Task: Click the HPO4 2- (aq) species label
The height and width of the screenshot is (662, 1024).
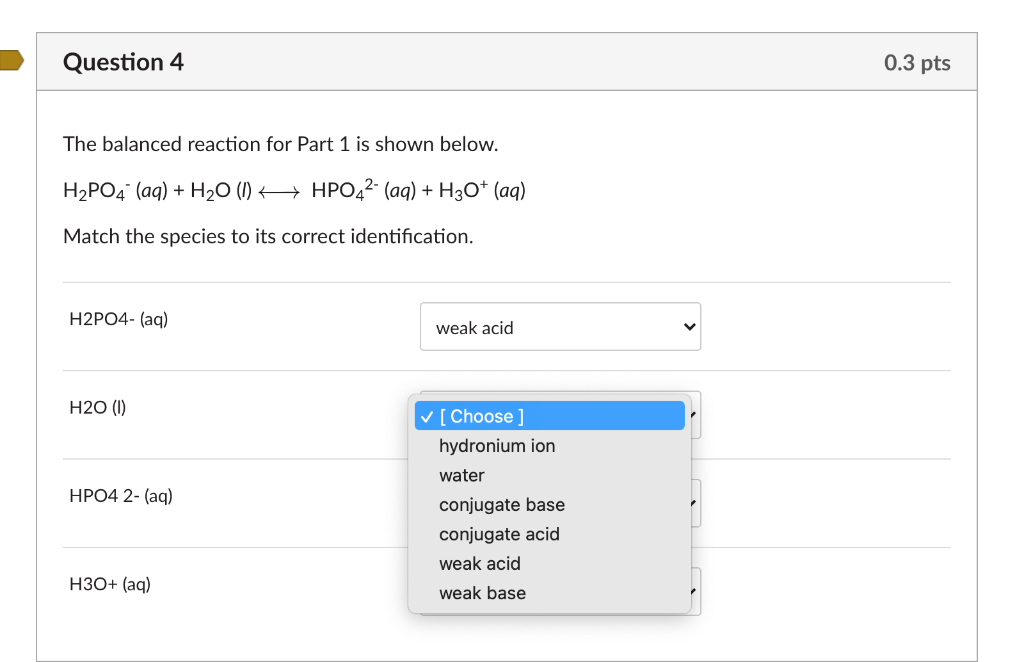Action: point(121,496)
